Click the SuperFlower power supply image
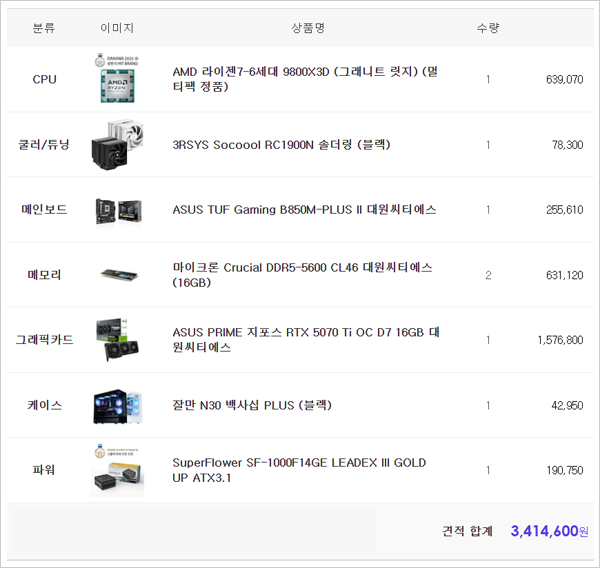Image resolution: width=600 pixels, height=568 pixels. point(117,470)
